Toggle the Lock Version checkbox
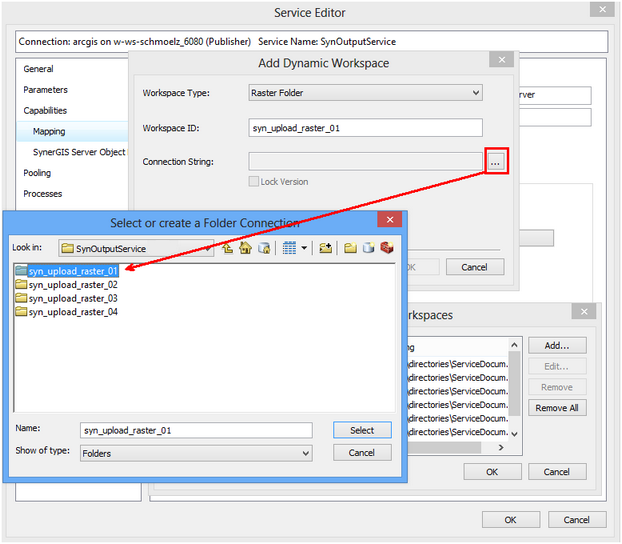 coord(254,182)
